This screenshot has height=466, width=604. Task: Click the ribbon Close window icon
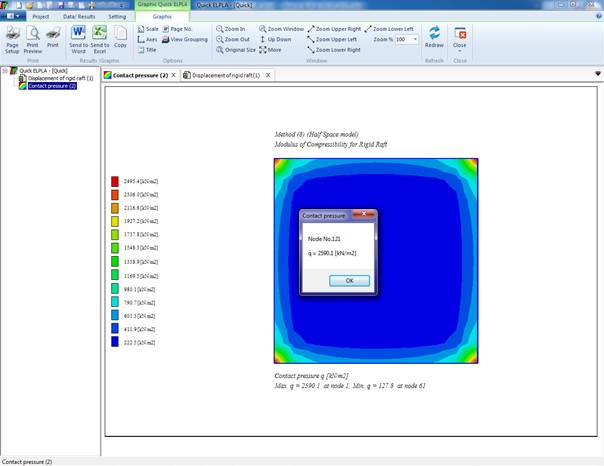[460, 35]
